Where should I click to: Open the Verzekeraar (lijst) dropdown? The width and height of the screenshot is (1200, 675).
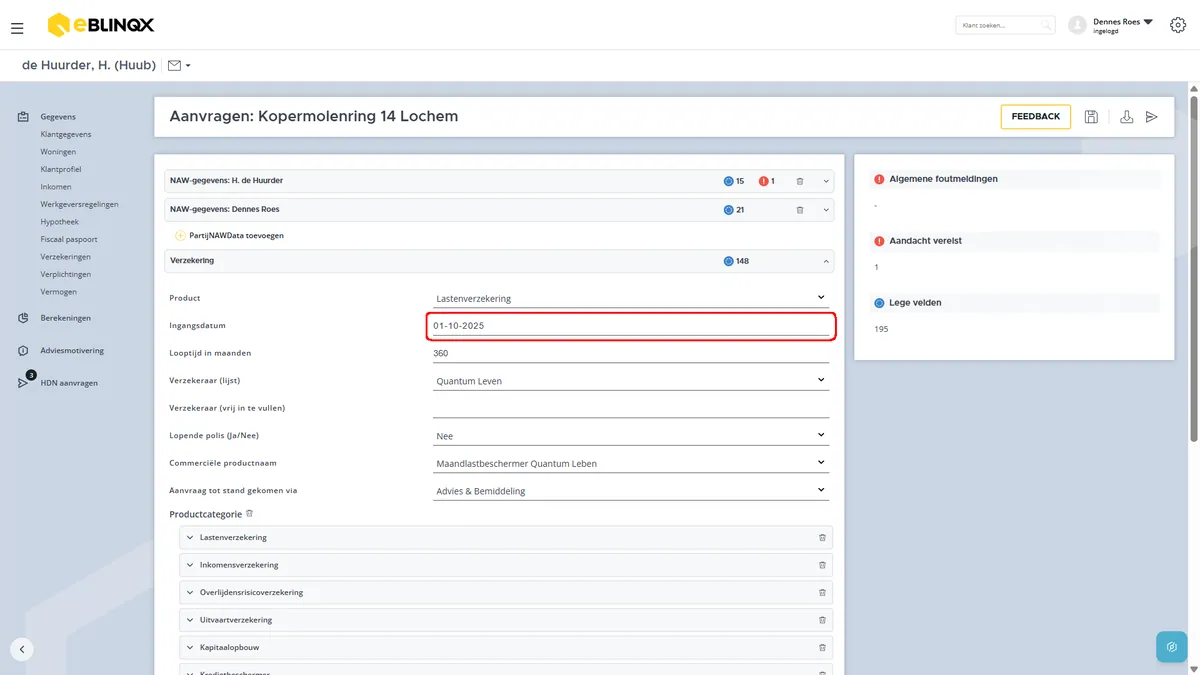631,381
